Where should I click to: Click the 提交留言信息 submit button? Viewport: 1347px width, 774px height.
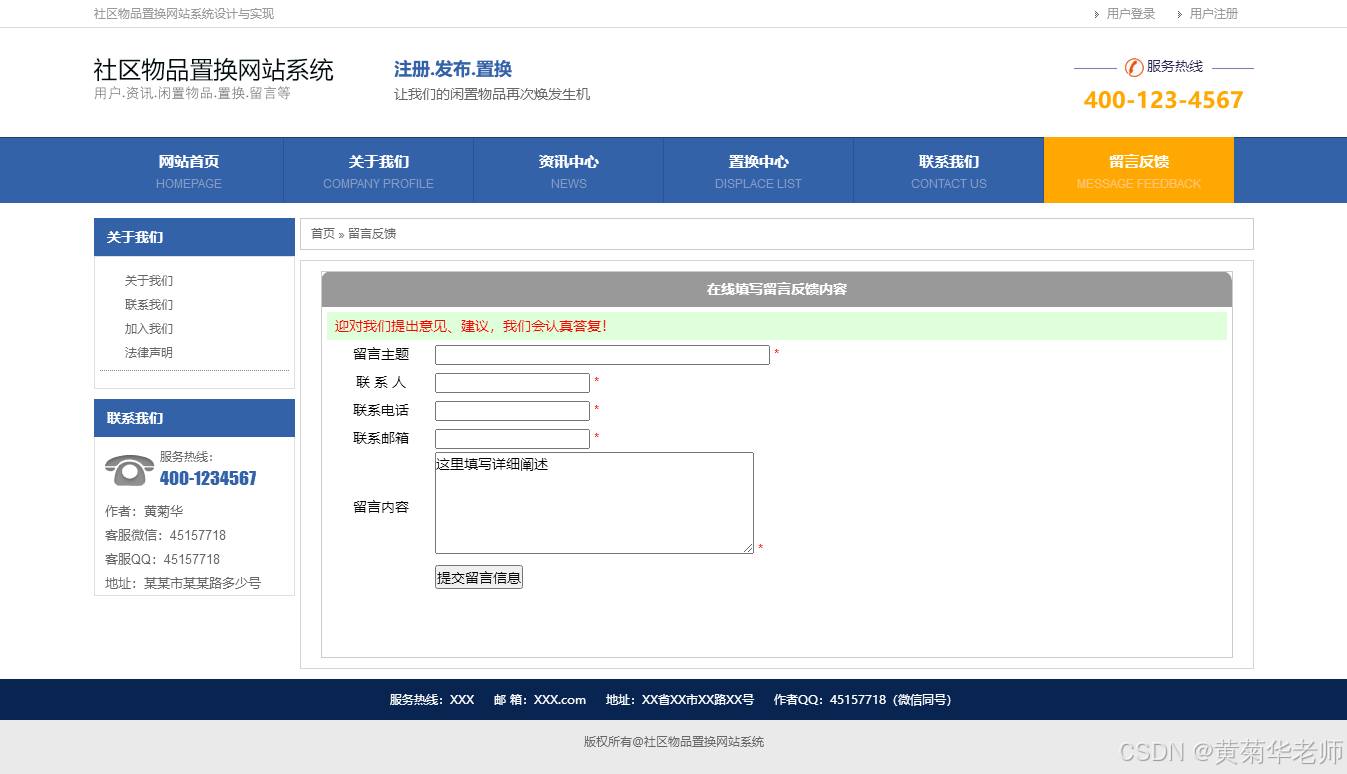pyautogui.click(x=478, y=576)
